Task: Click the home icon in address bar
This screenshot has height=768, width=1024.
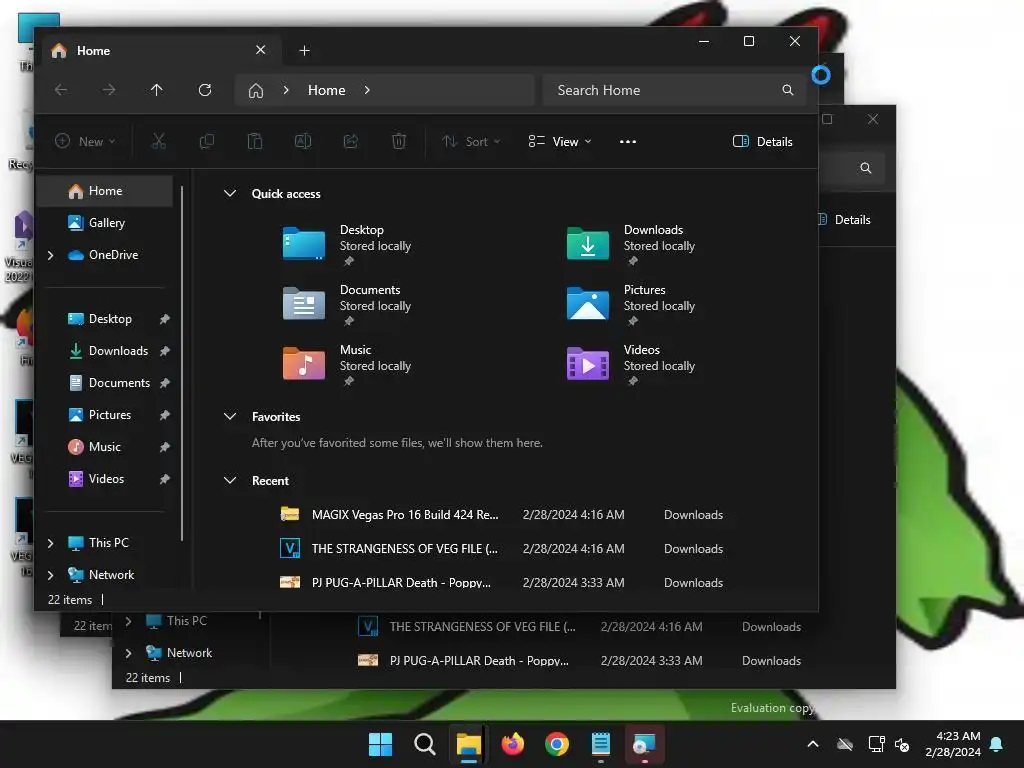Action: [x=256, y=90]
